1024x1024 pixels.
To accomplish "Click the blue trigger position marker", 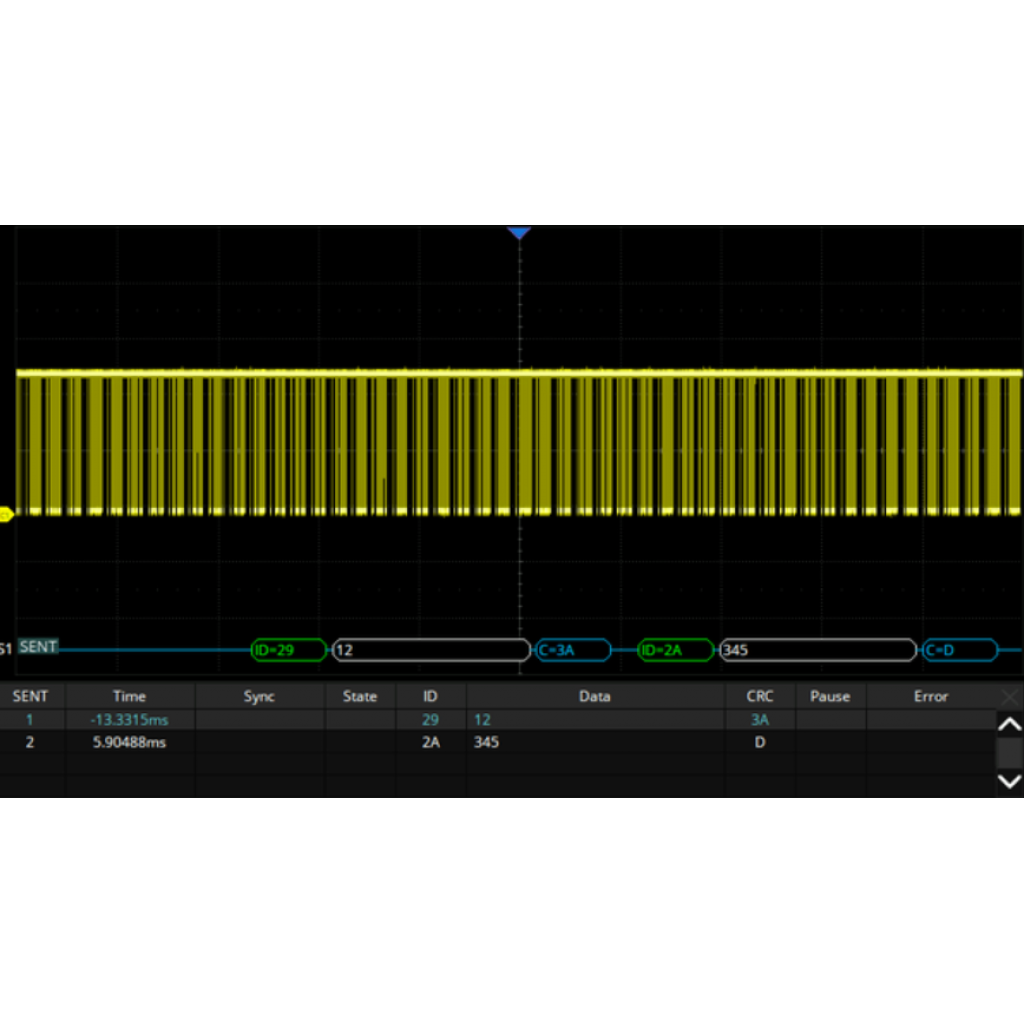I will (x=518, y=233).
